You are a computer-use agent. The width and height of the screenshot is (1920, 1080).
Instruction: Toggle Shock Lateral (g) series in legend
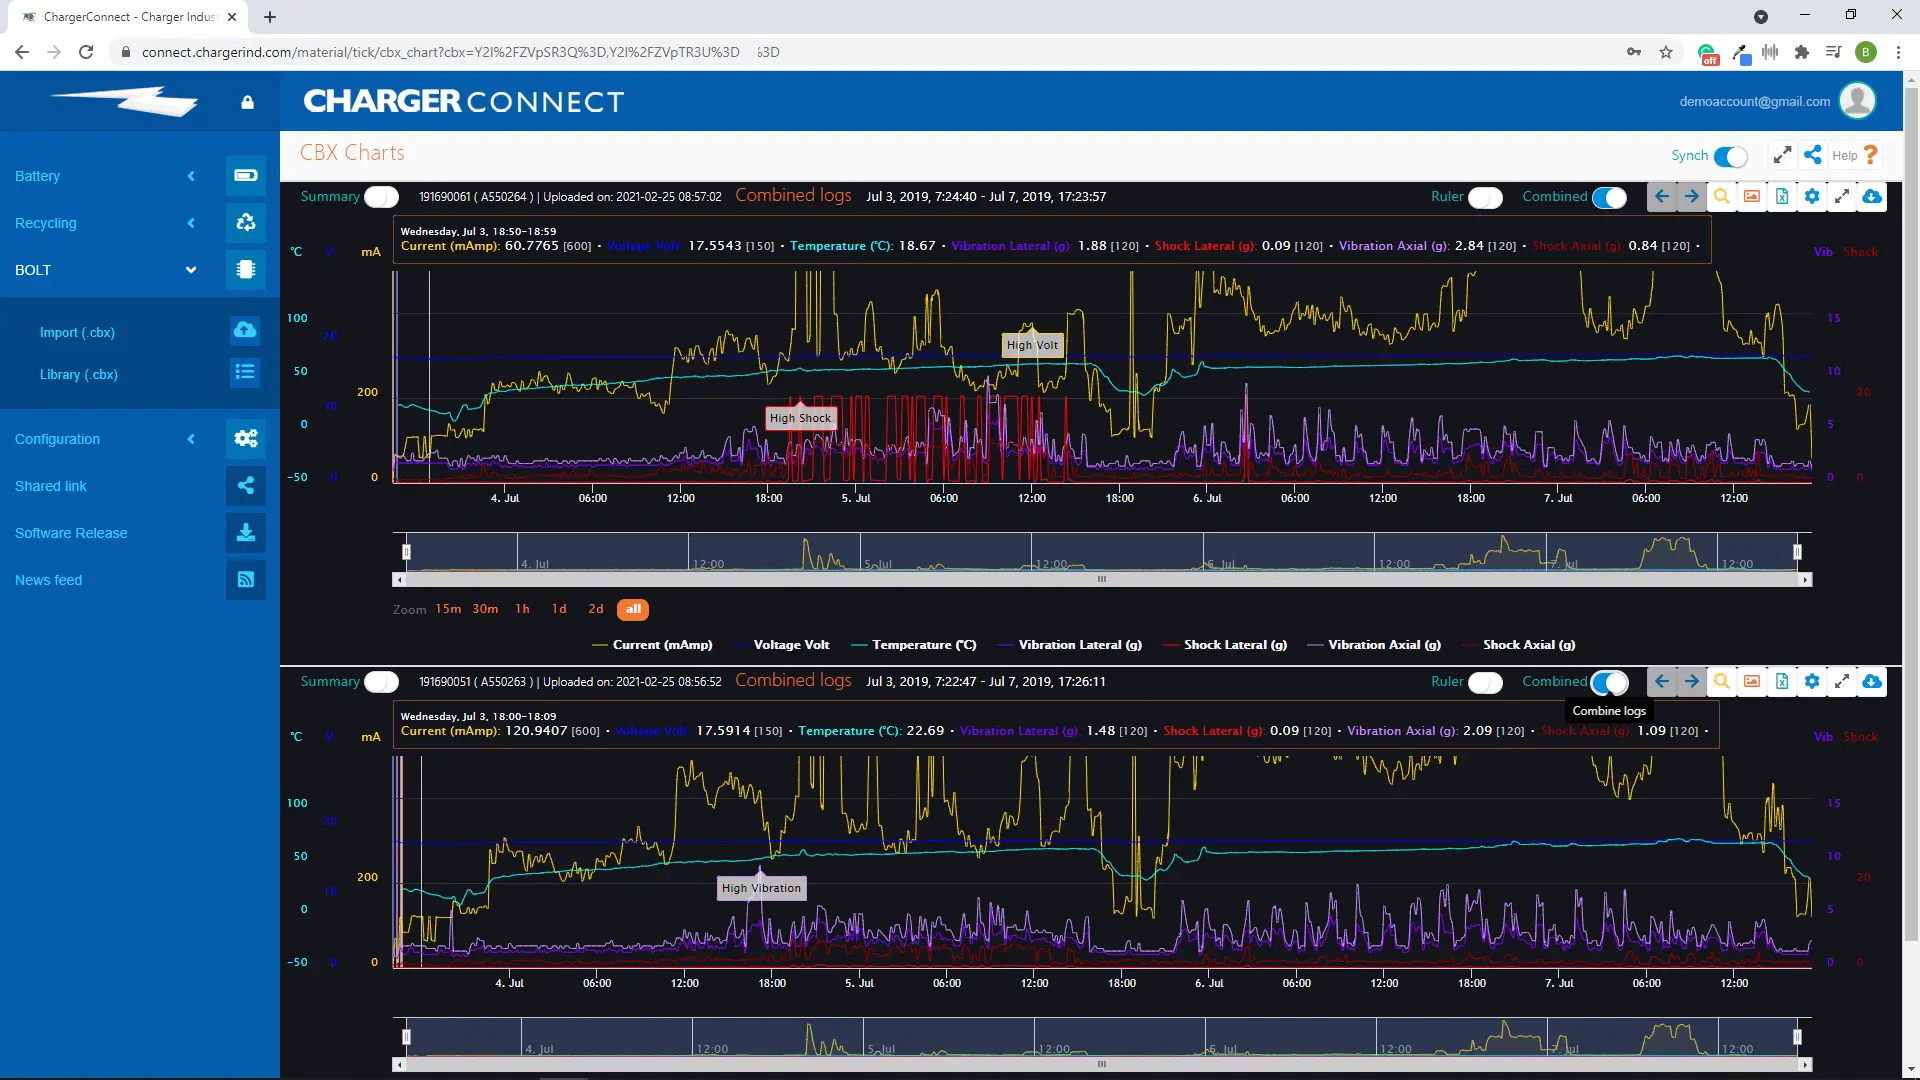click(x=1225, y=645)
